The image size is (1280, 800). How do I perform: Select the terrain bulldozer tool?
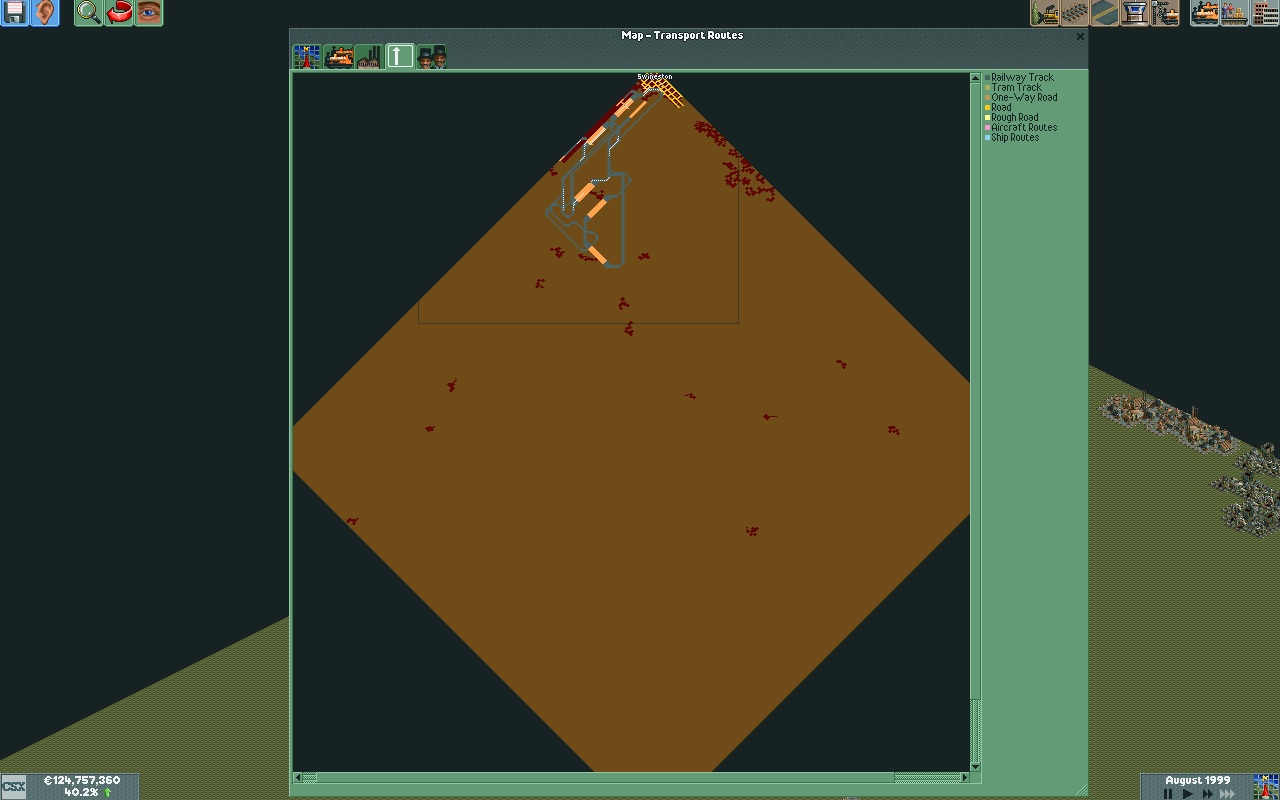click(1045, 13)
